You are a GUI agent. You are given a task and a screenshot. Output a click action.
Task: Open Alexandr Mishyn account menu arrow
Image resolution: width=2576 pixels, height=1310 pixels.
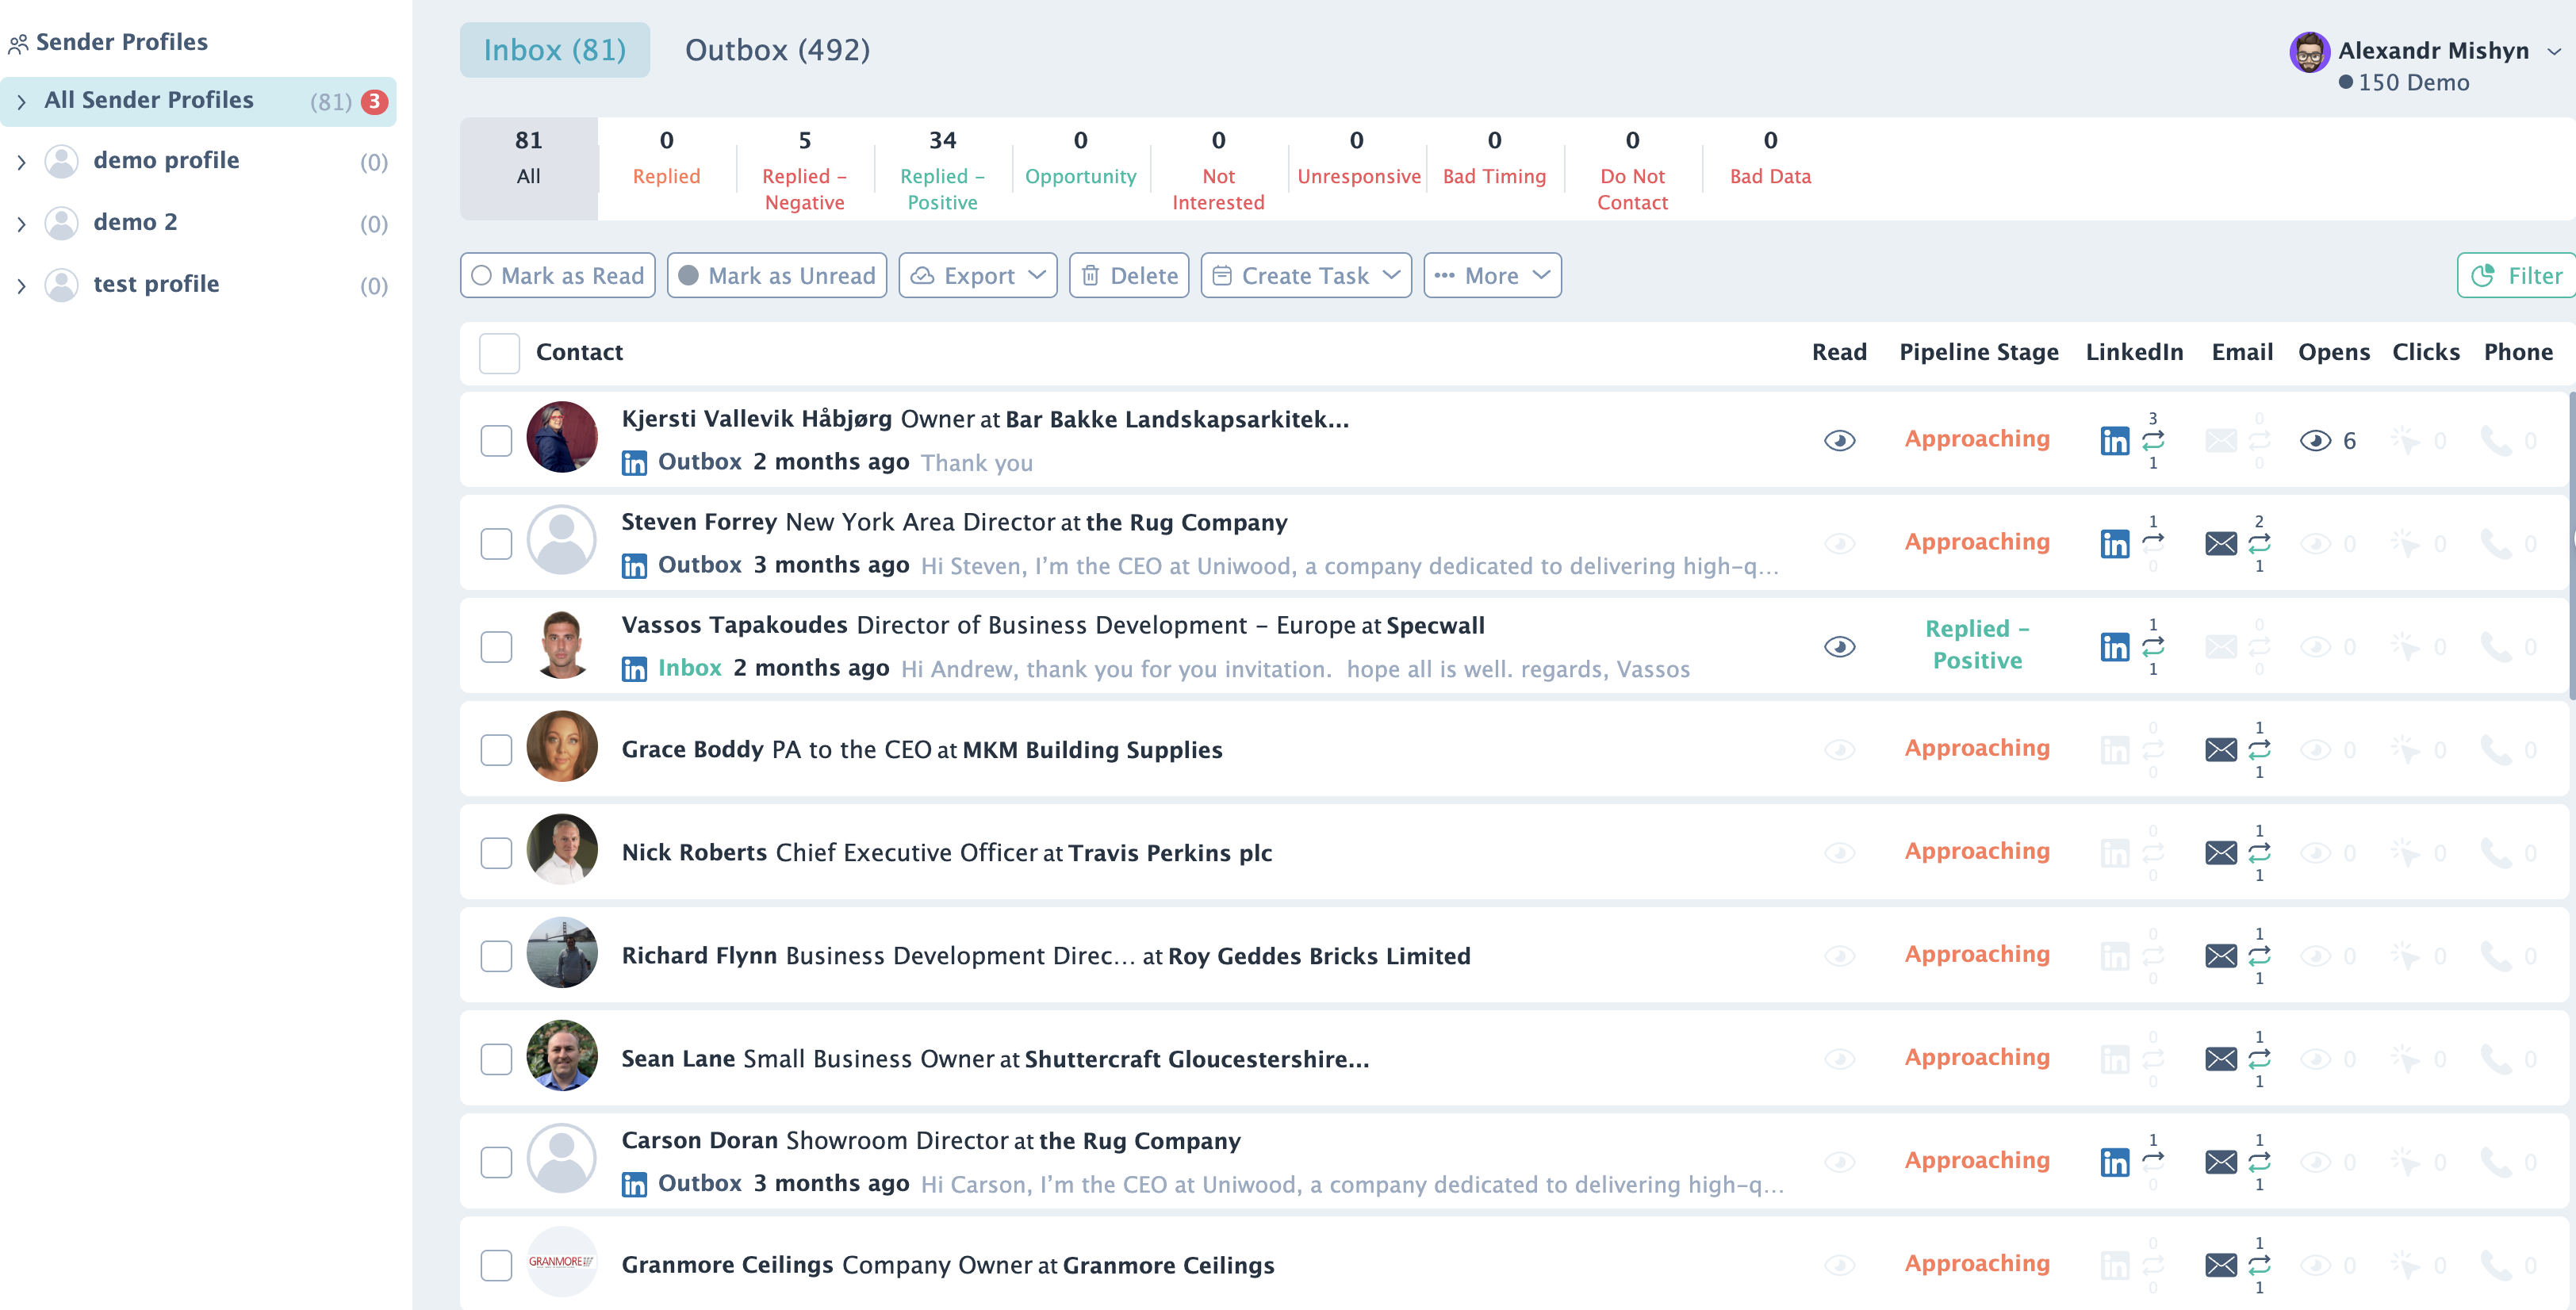pyautogui.click(x=2553, y=52)
